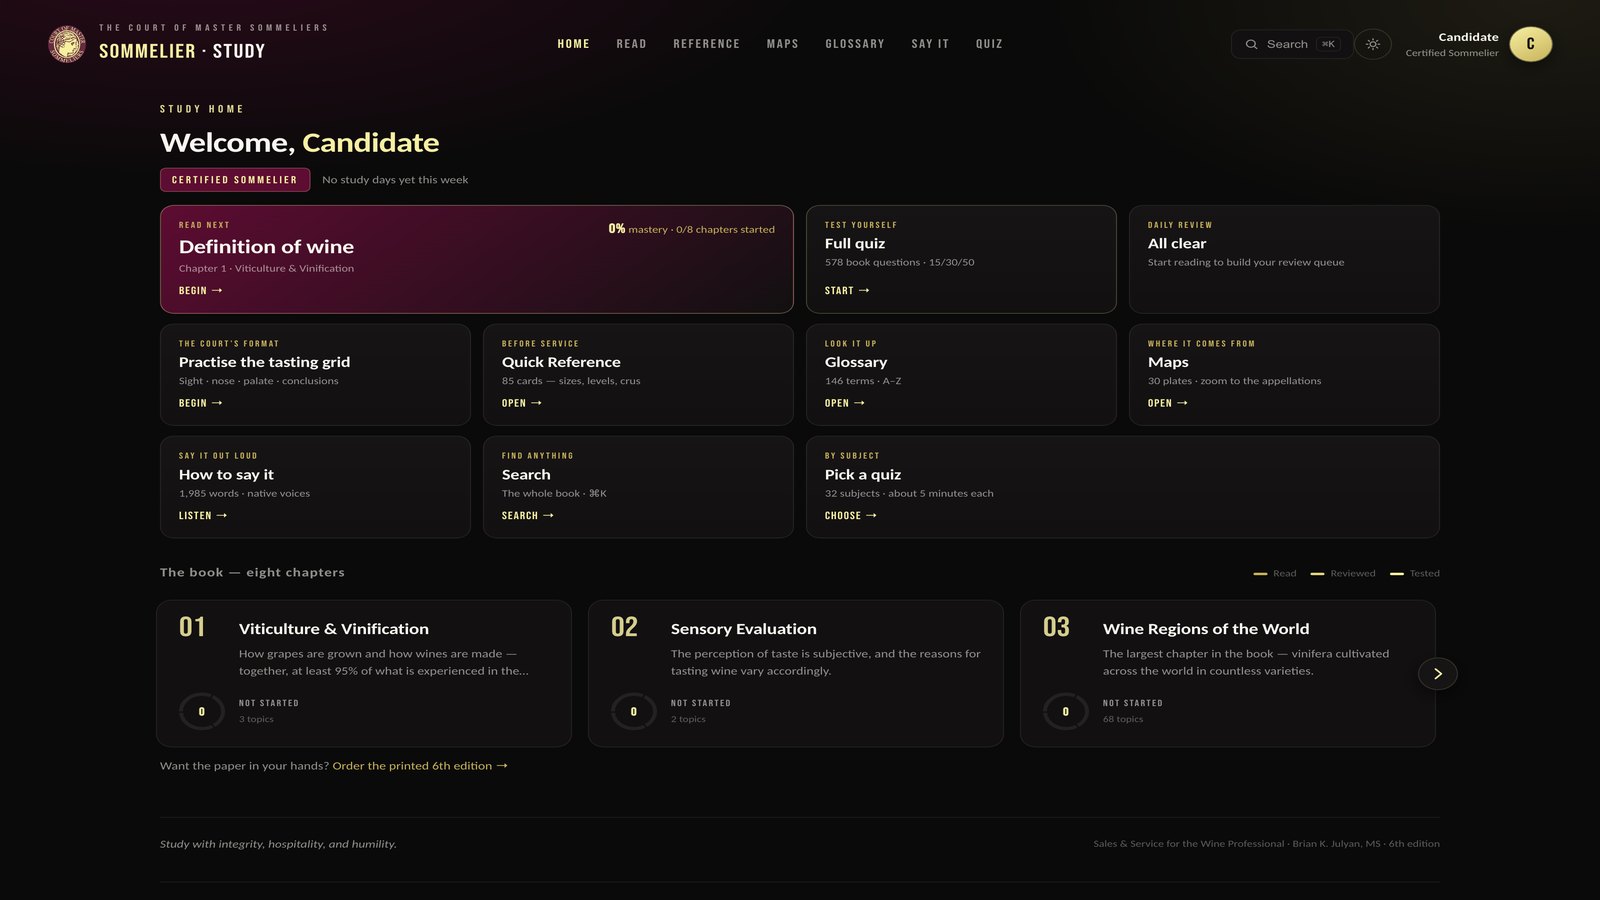Image resolution: width=1600 pixels, height=900 pixels.
Task: Click Choose on Pick a quiz card
Action: 850,516
